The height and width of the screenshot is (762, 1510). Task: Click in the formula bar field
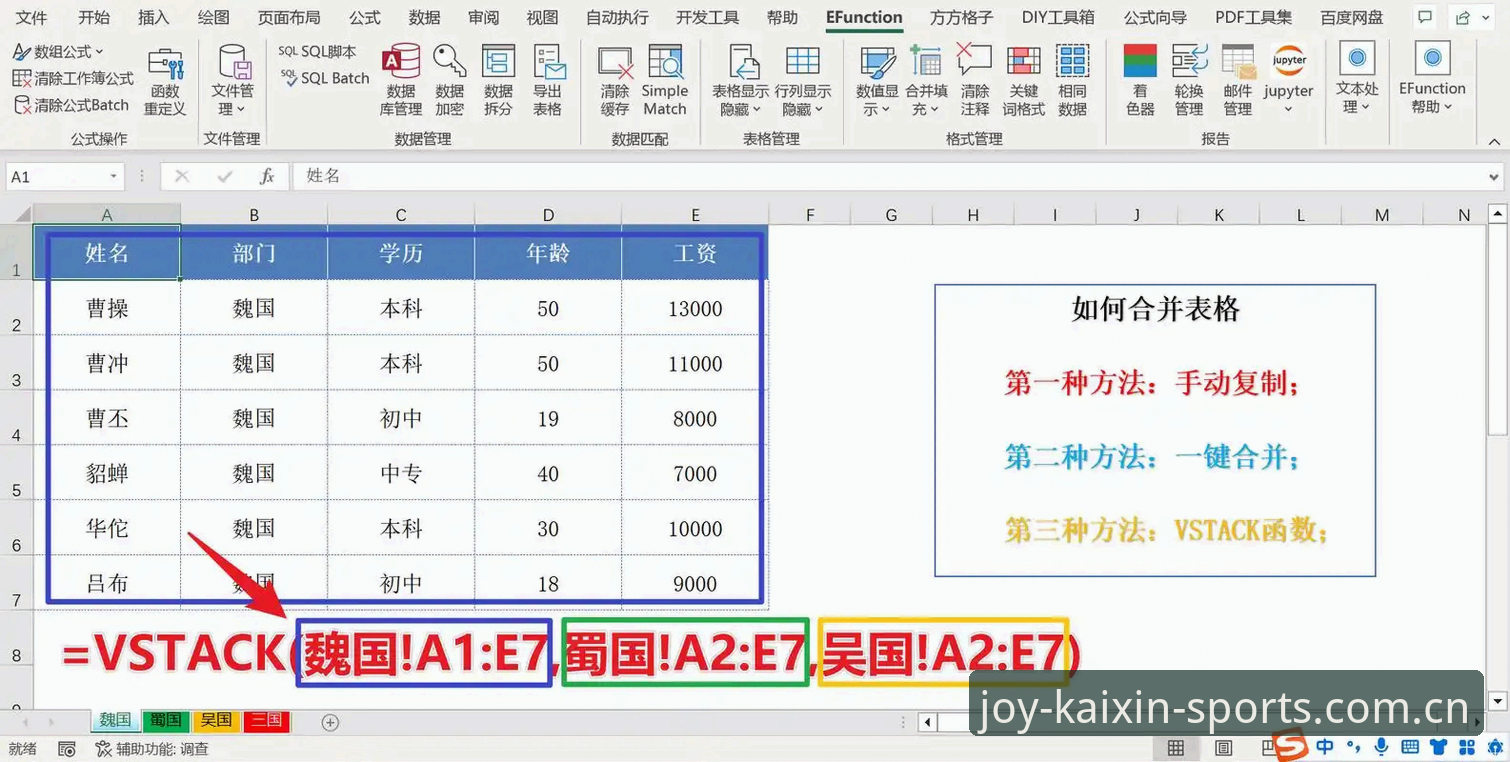pos(898,176)
